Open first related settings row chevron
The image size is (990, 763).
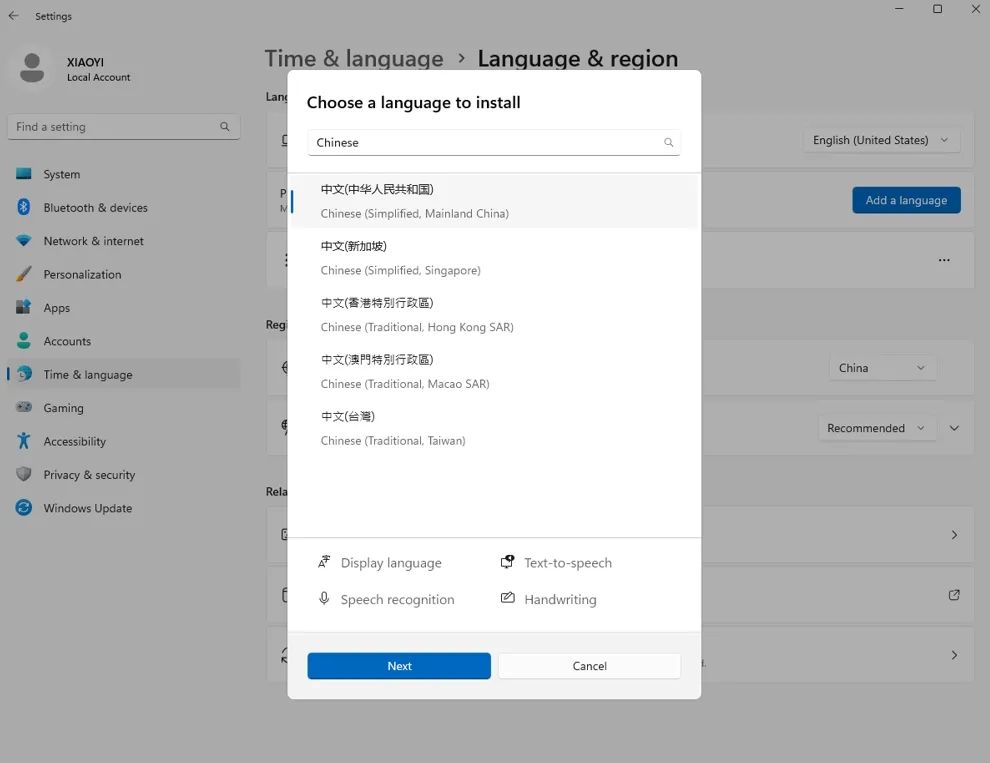point(954,535)
